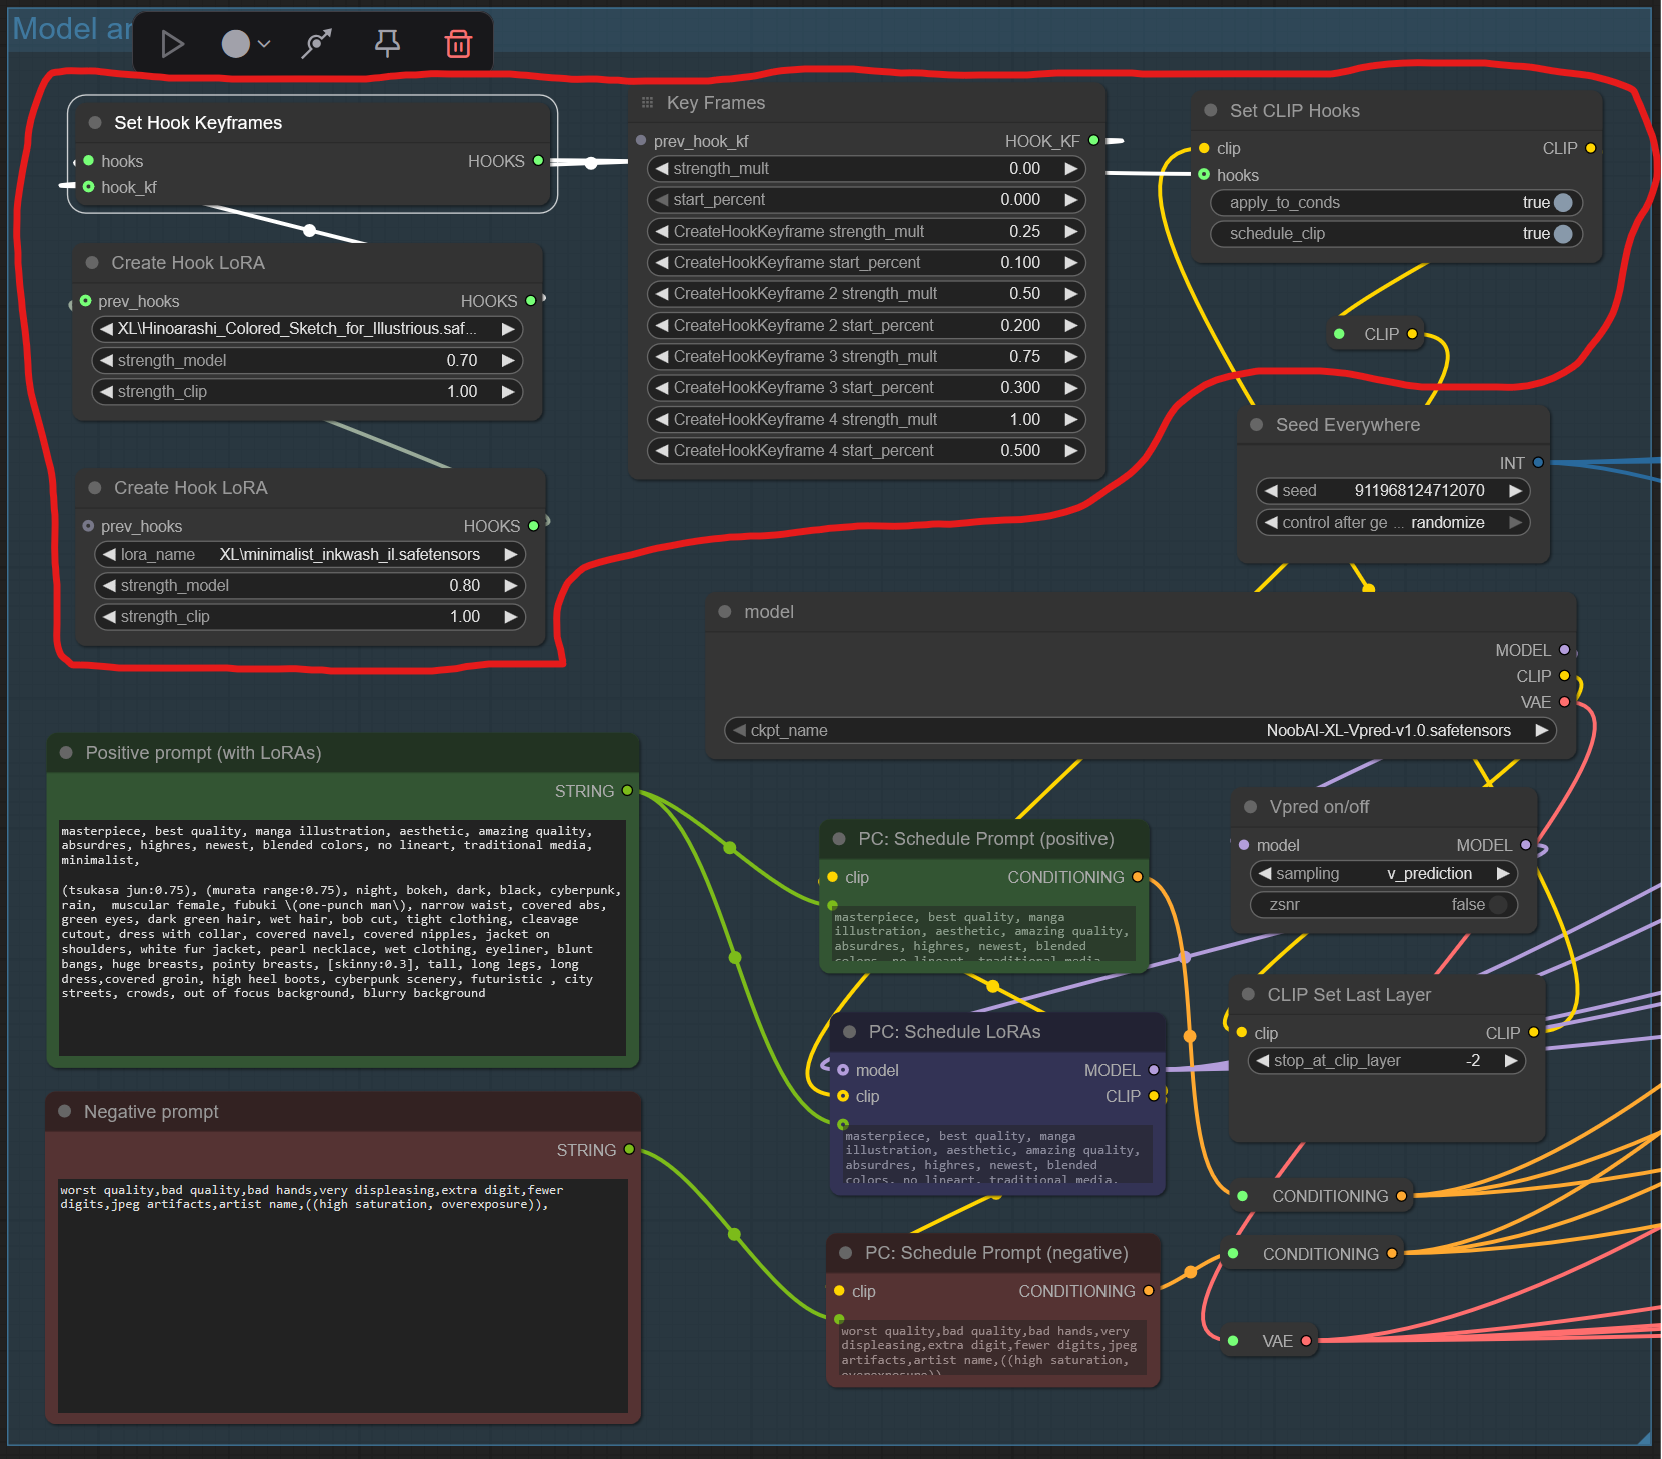1662x1459 pixels.
Task: Open control after generate randomize combo
Action: click(x=1393, y=523)
